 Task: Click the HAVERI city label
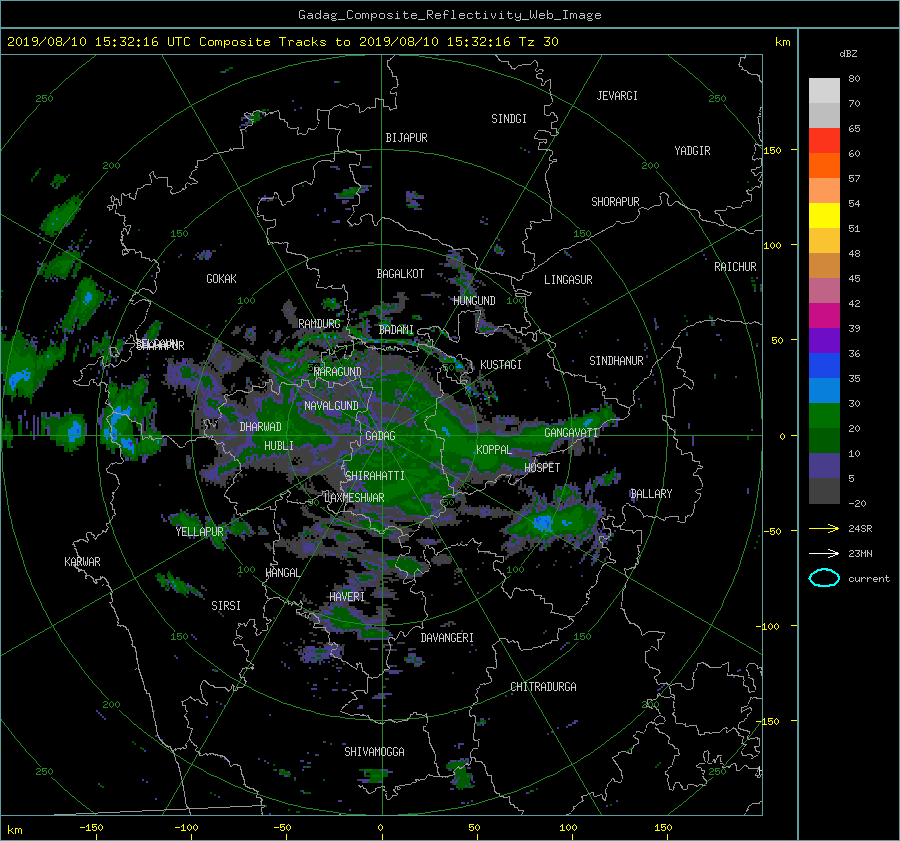point(347,597)
